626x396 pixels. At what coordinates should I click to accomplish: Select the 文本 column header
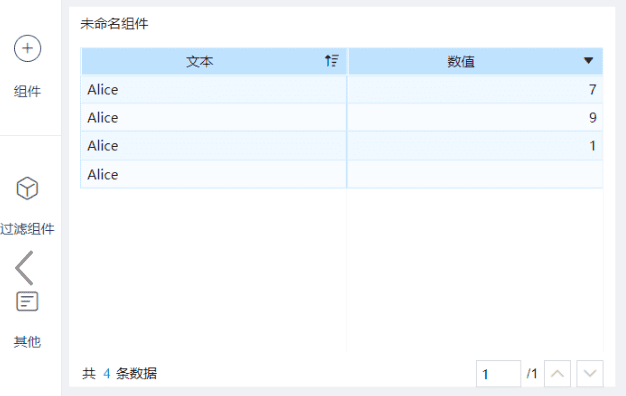tap(214, 61)
